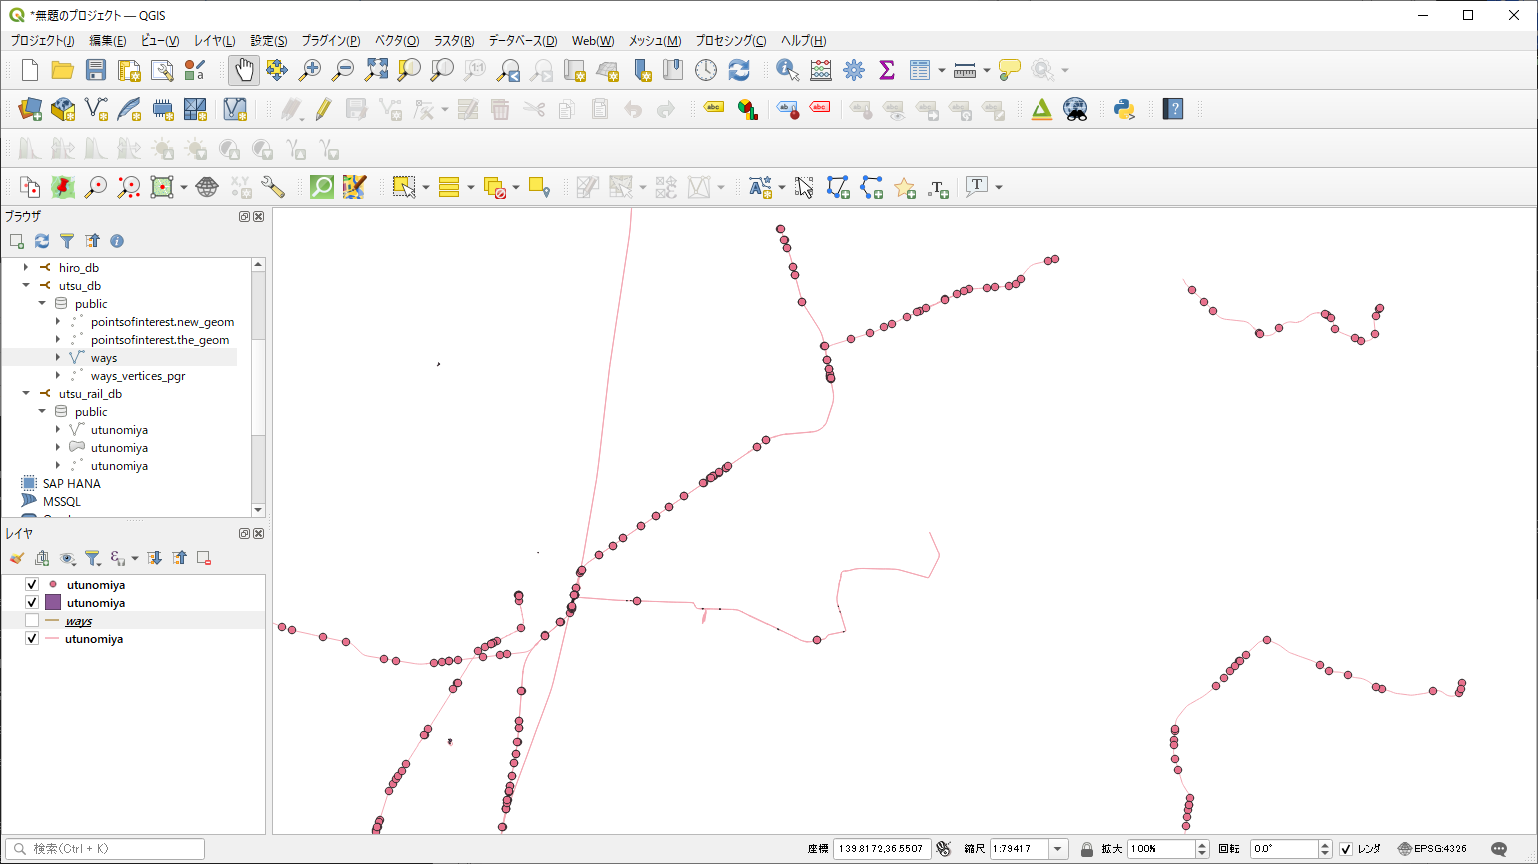Click the coordinate input field

pos(881,849)
